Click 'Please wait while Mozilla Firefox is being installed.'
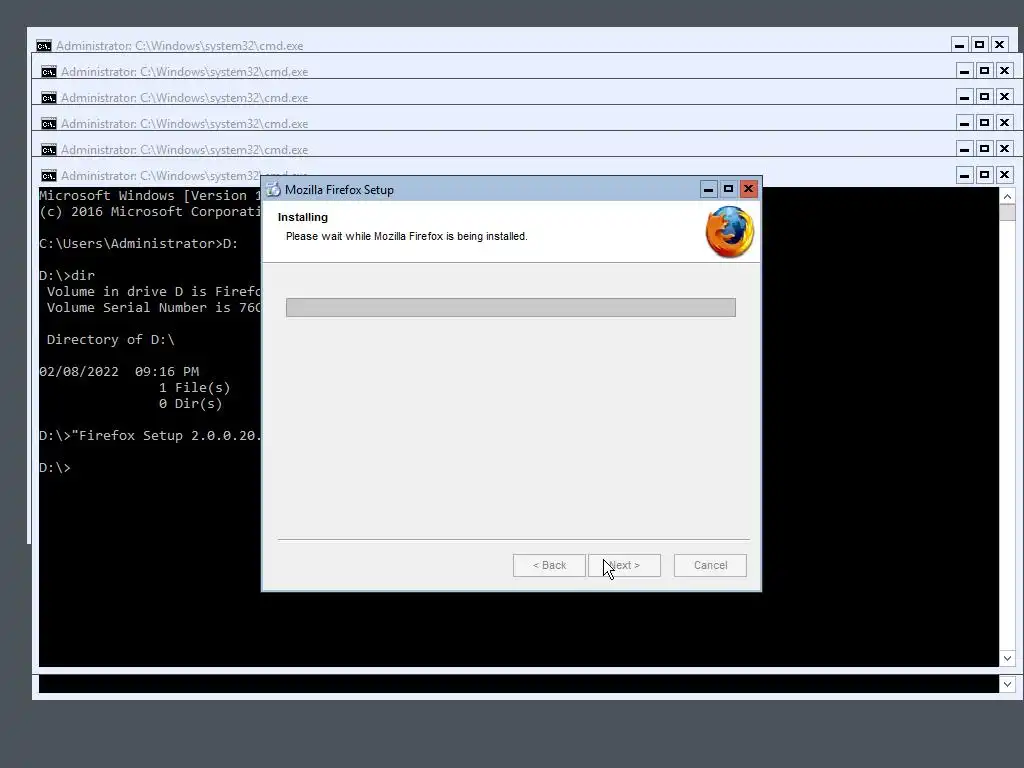This screenshot has width=1024, height=768. tap(407, 236)
